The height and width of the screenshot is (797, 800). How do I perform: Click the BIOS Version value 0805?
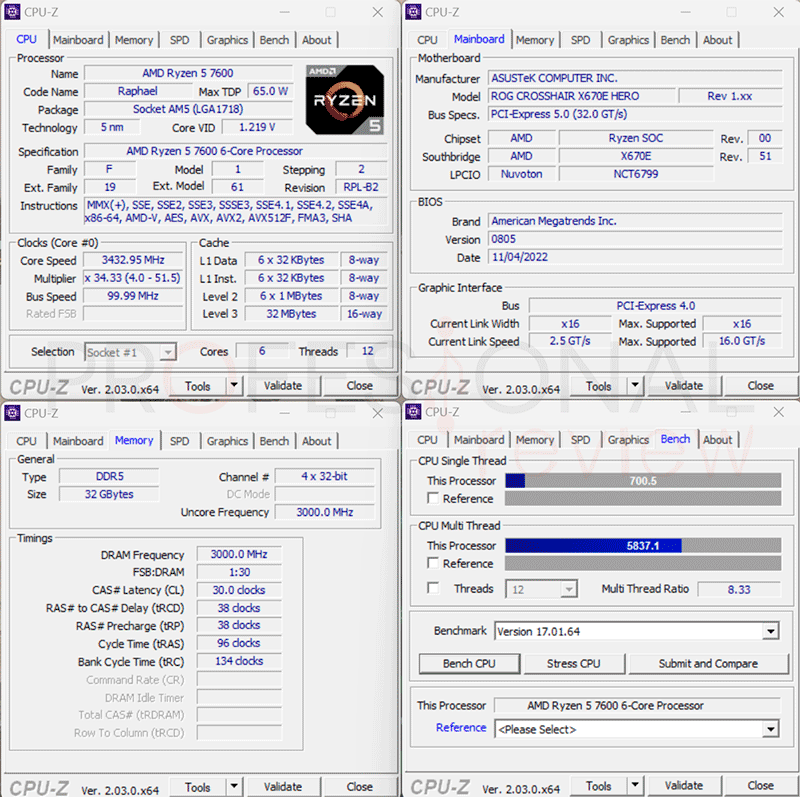tap(635, 239)
